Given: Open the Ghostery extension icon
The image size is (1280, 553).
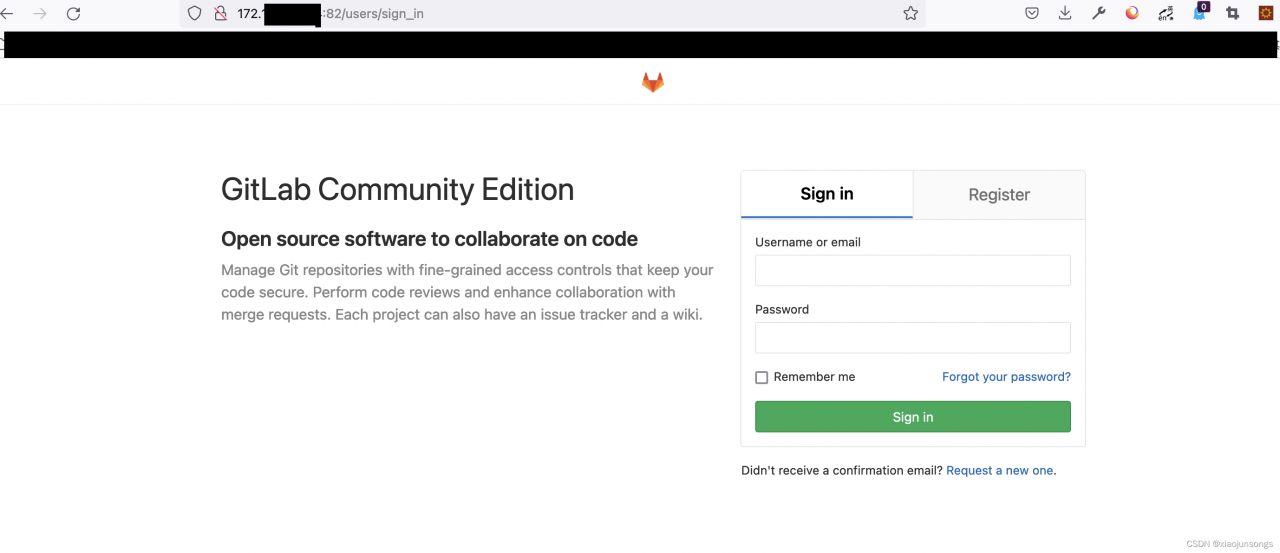Looking at the screenshot, I should click(1200, 13).
